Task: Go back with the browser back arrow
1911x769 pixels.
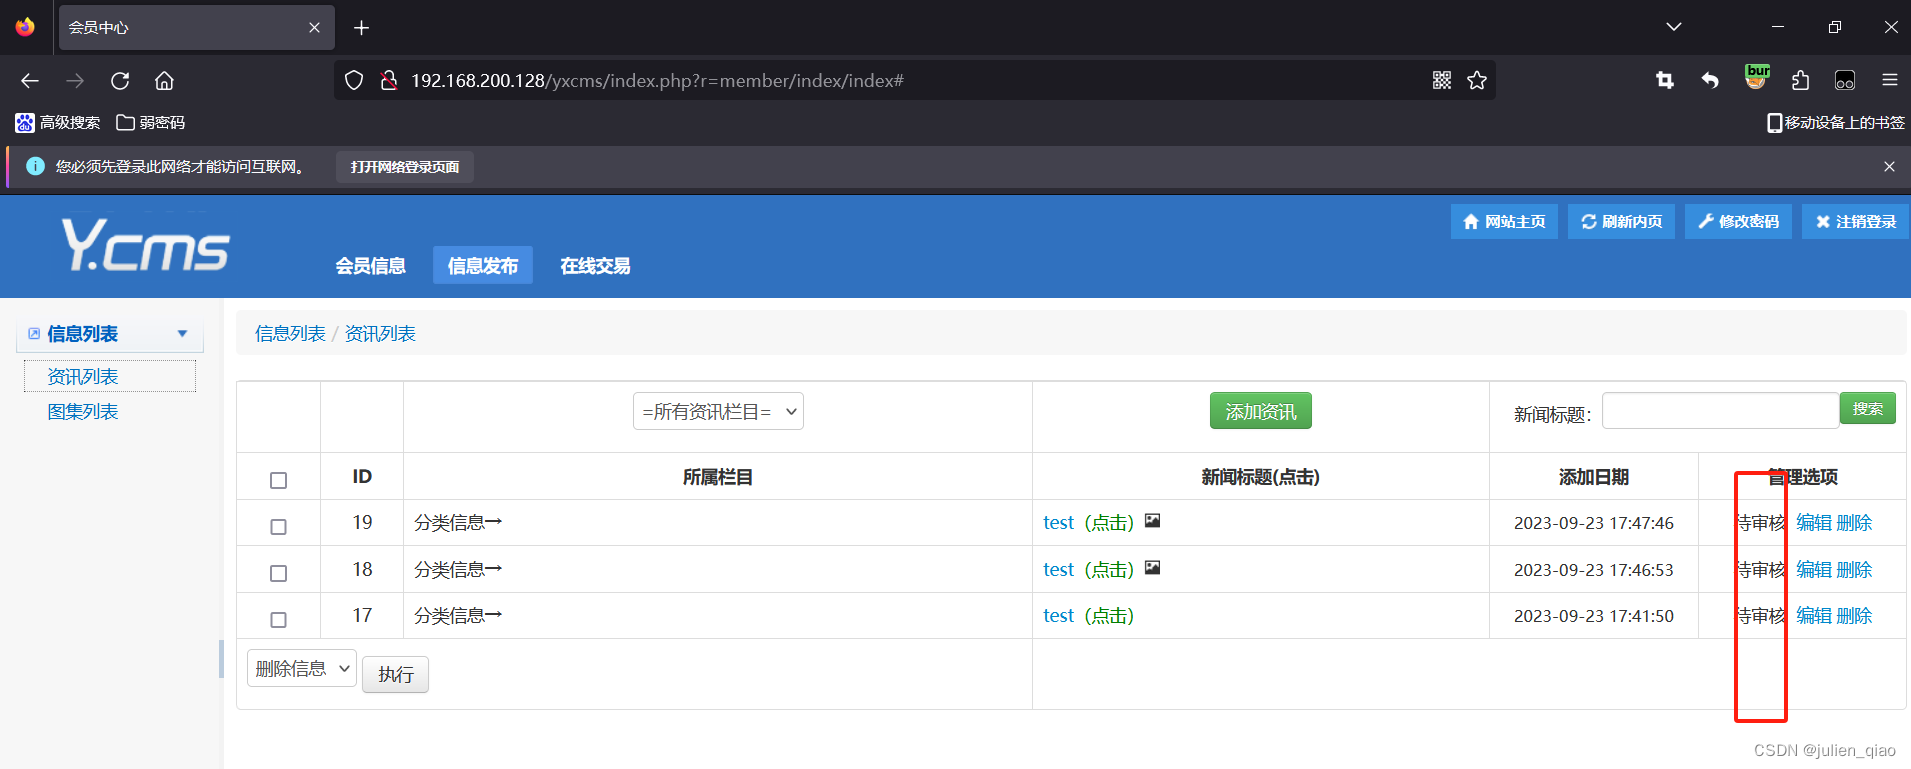Action: [x=30, y=81]
